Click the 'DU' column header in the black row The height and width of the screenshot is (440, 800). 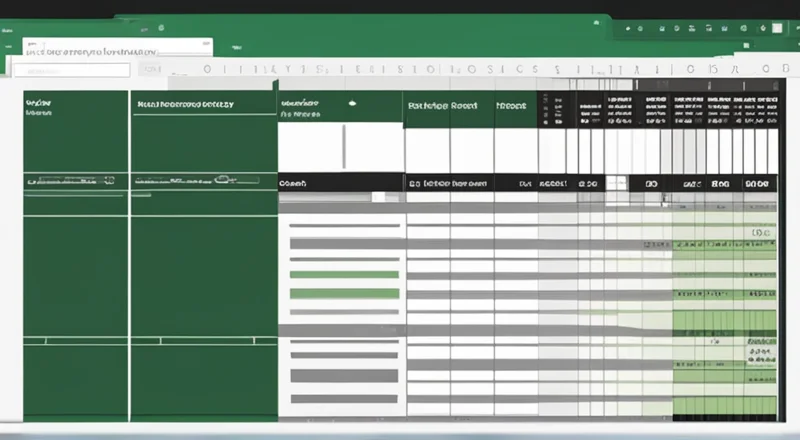[x=524, y=184]
